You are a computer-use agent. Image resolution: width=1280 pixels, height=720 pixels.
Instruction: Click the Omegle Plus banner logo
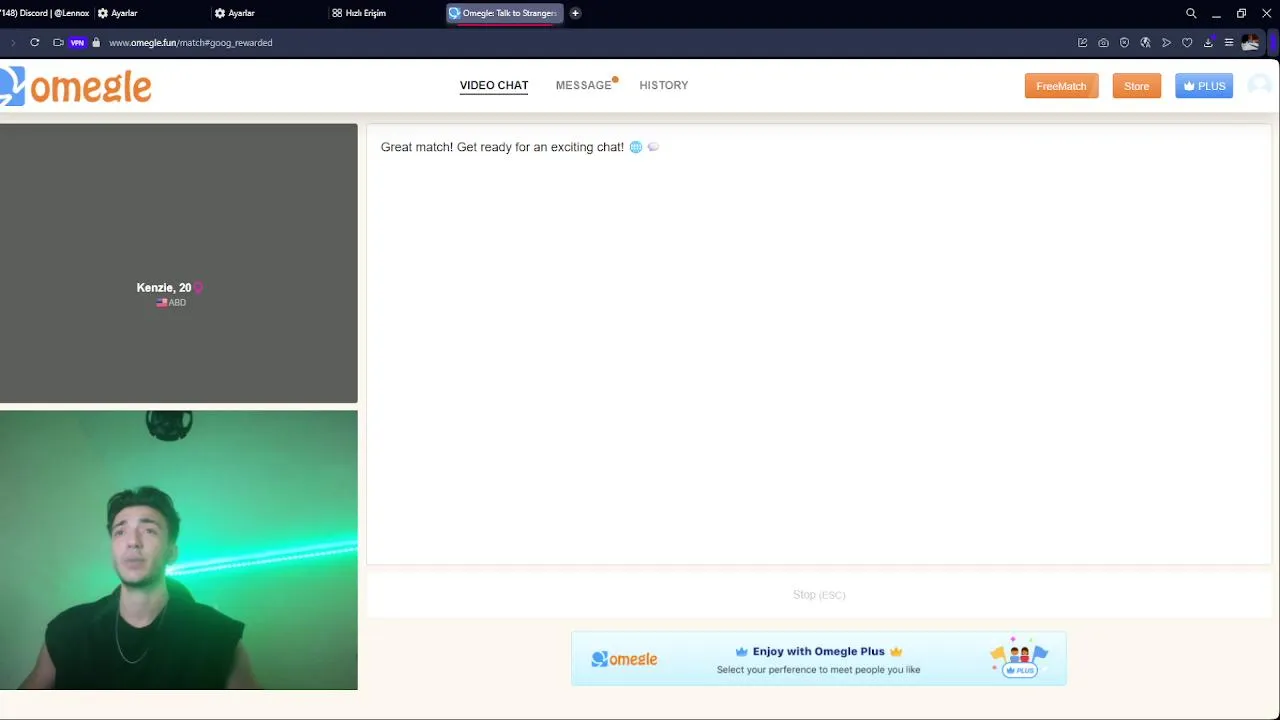pos(624,659)
